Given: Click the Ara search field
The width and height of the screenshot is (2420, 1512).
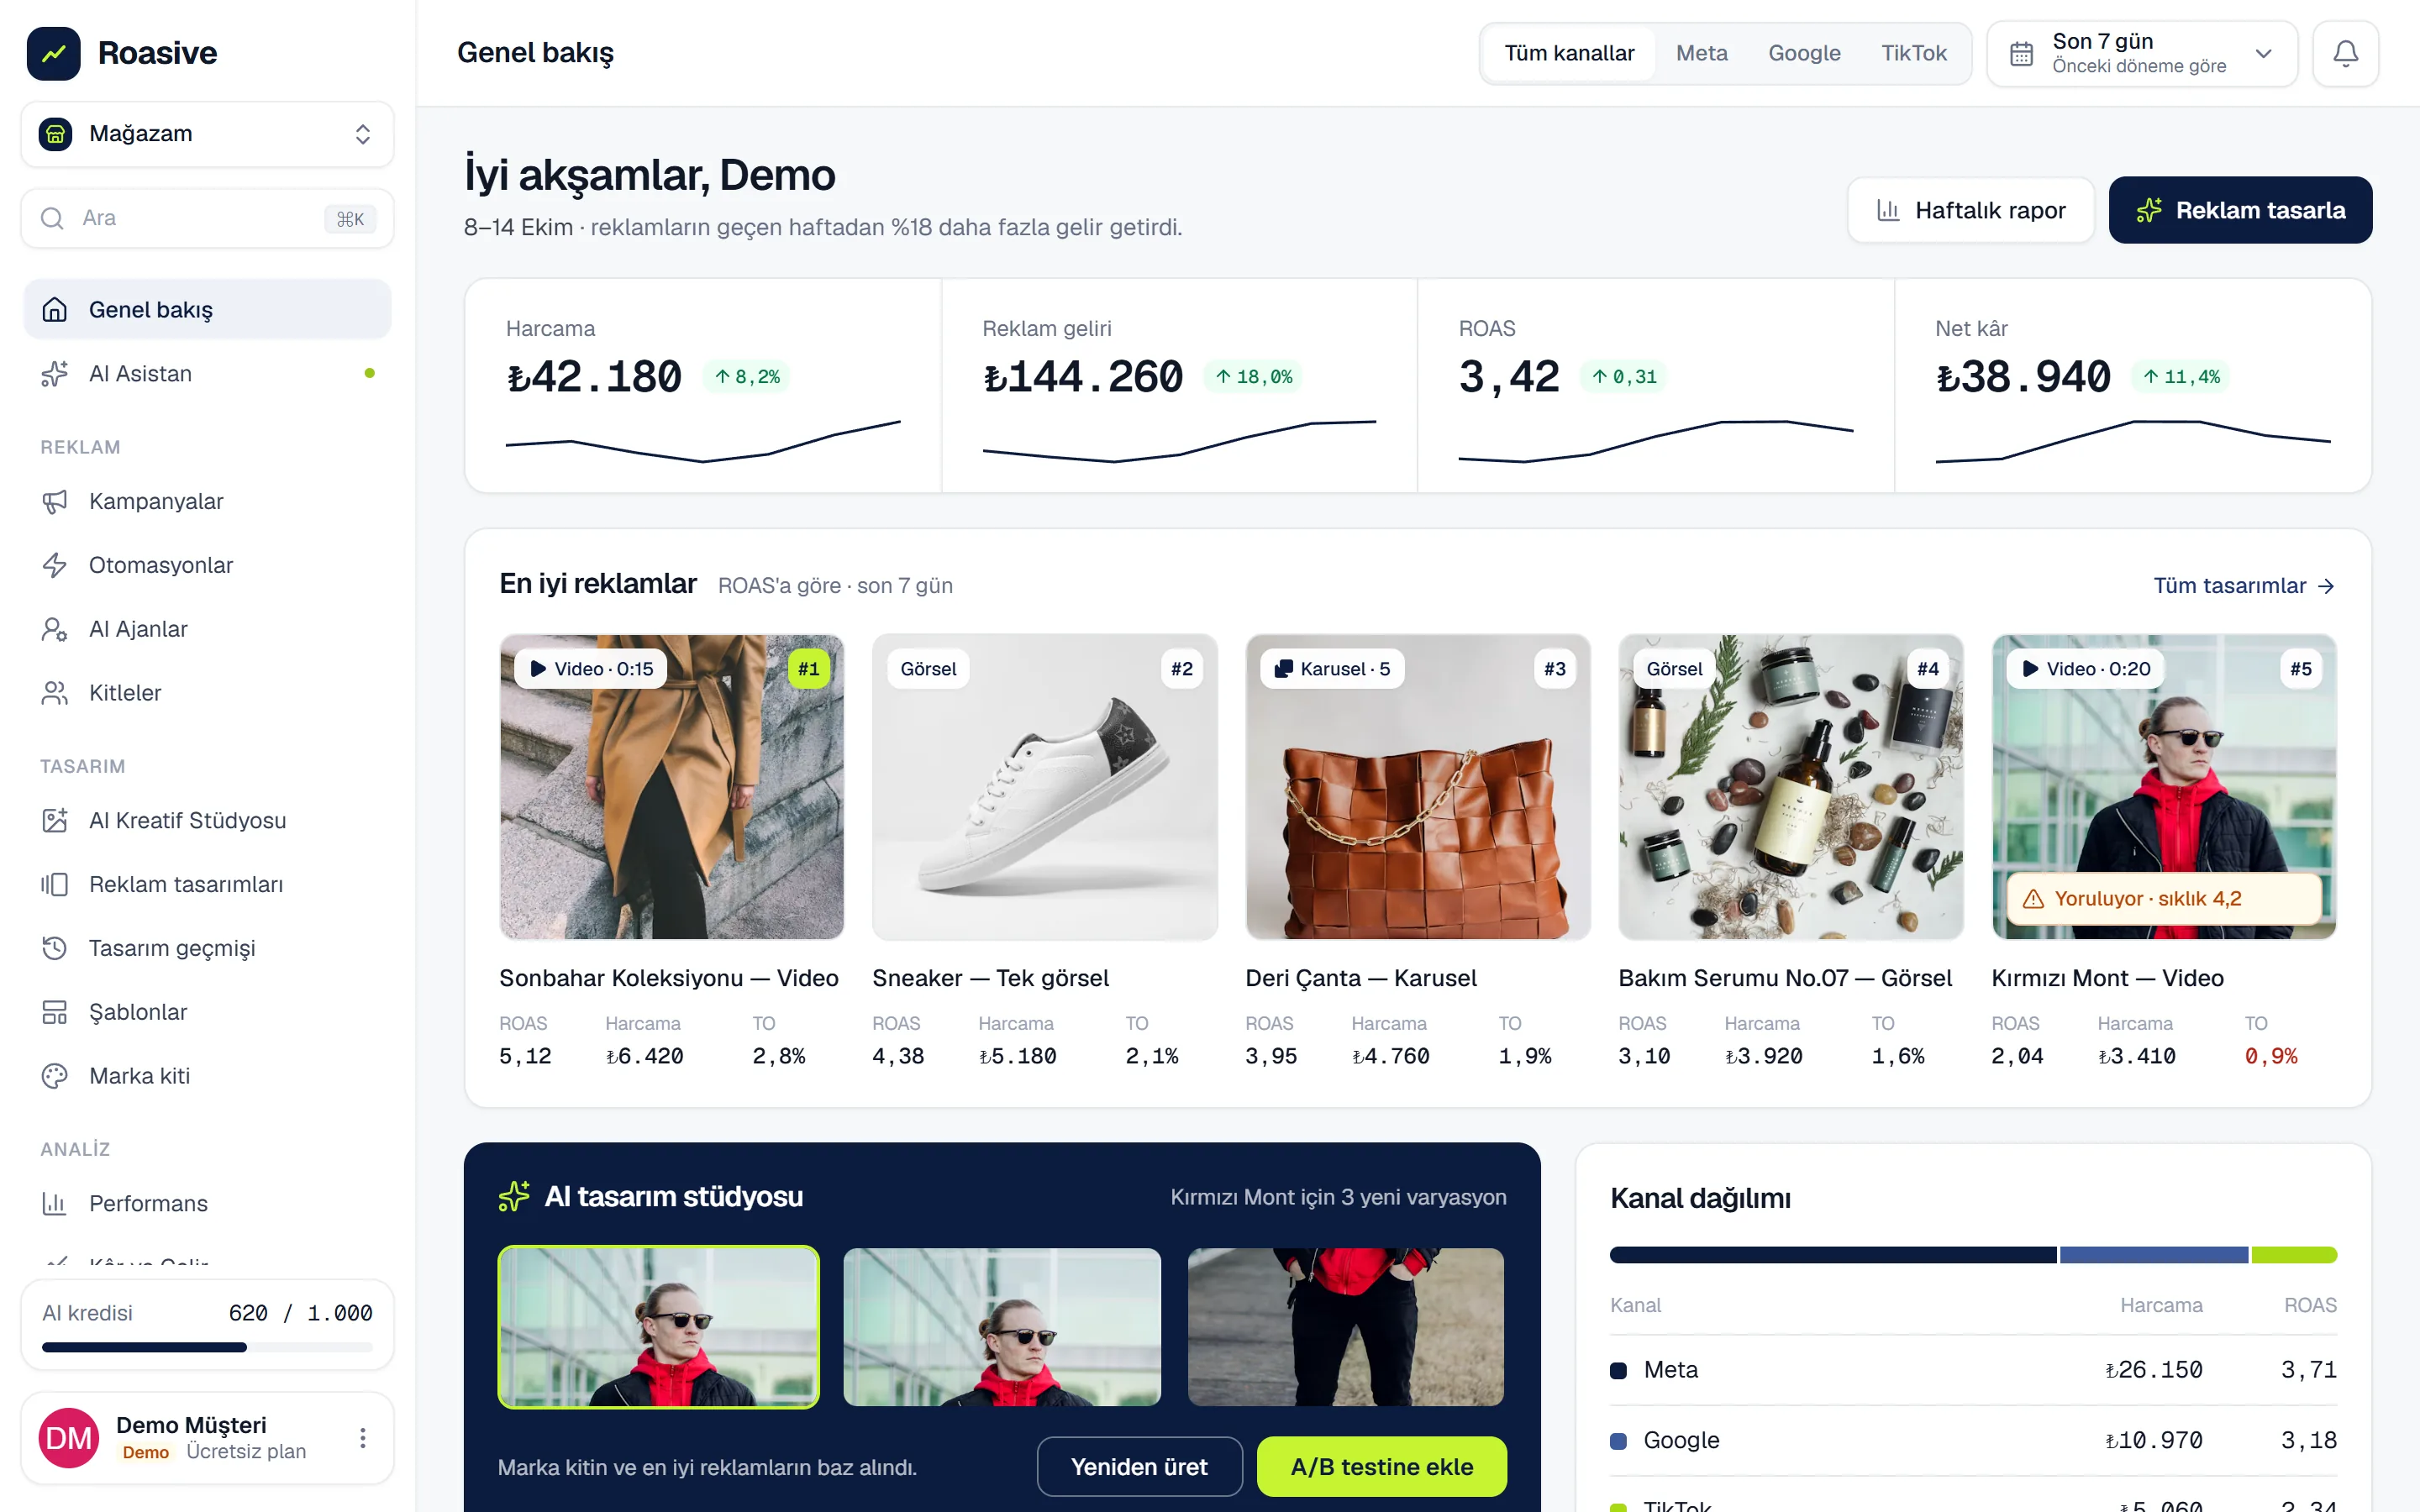Looking at the screenshot, I should pos(207,218).
